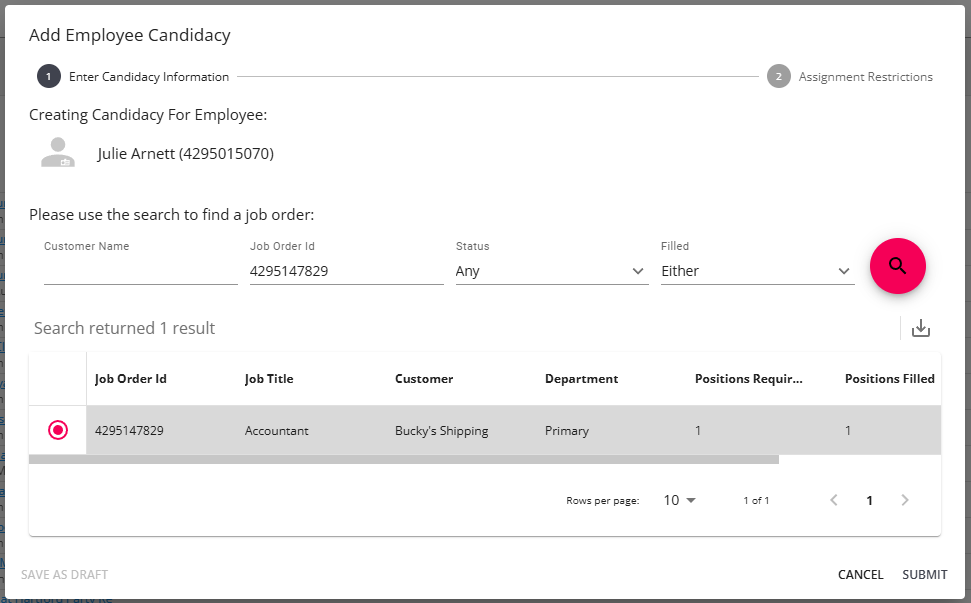Click the employee avatar icon

58,153
